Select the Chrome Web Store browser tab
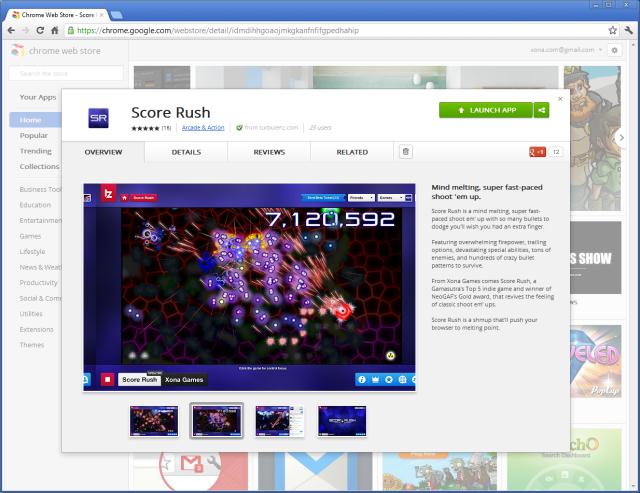This screenshot has width=640, height=493. coord(57,15)
